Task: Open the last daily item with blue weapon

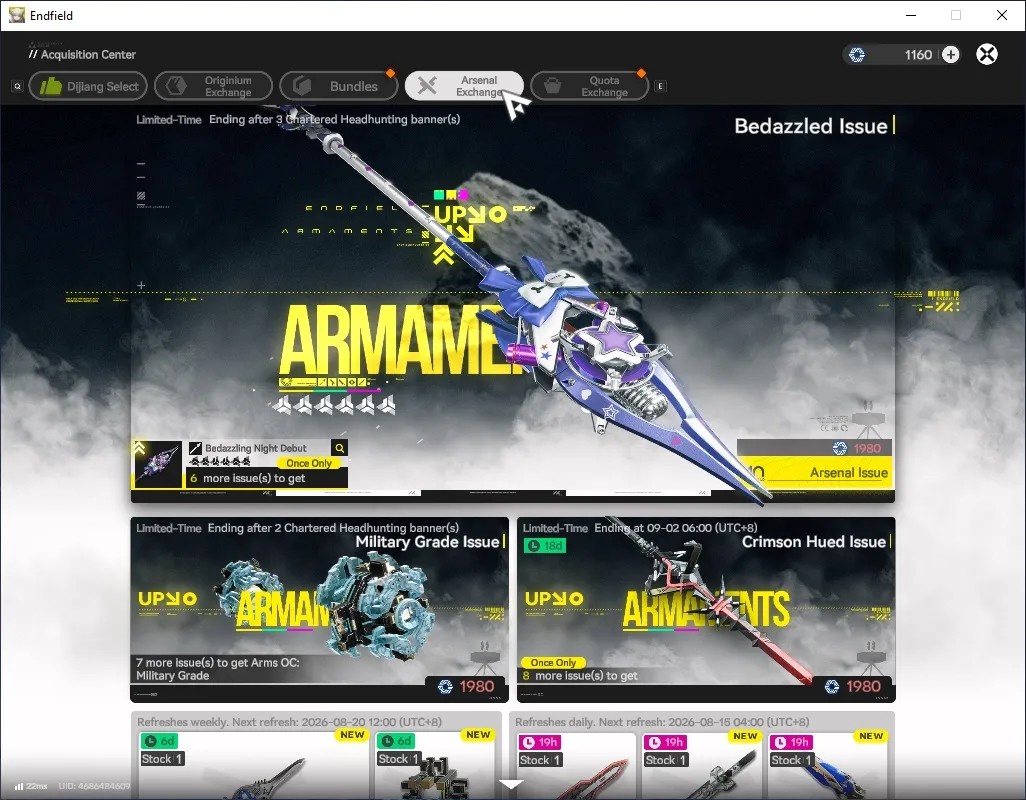Action: pos(826,764)
